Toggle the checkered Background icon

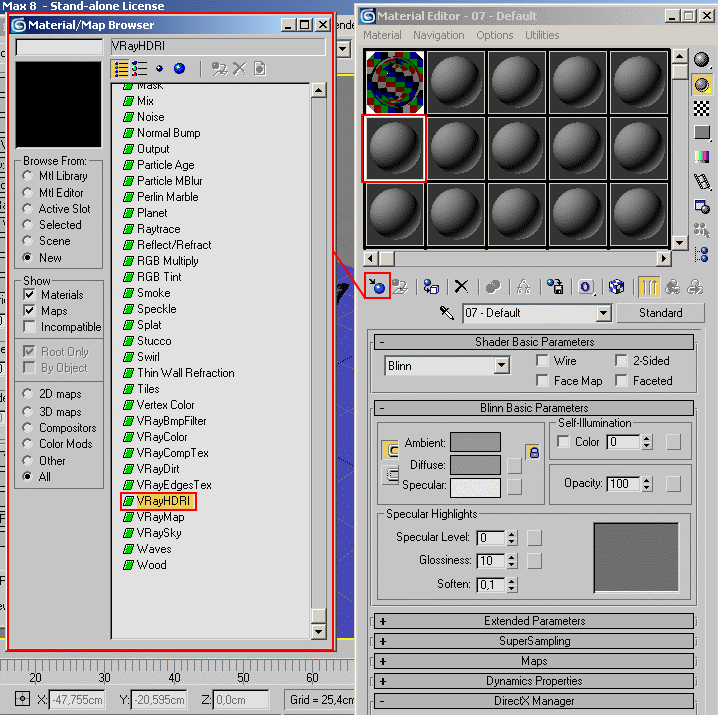point(702,109)
